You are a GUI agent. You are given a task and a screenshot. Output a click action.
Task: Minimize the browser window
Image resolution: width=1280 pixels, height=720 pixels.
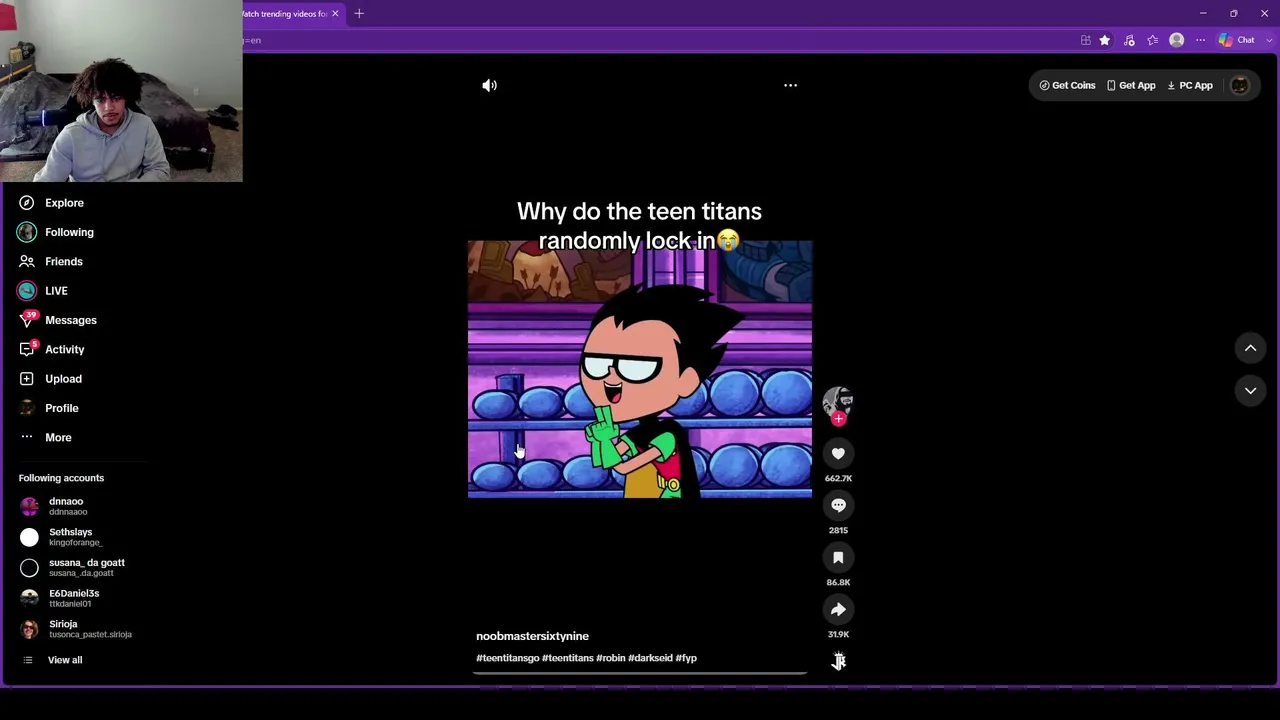1203,14
